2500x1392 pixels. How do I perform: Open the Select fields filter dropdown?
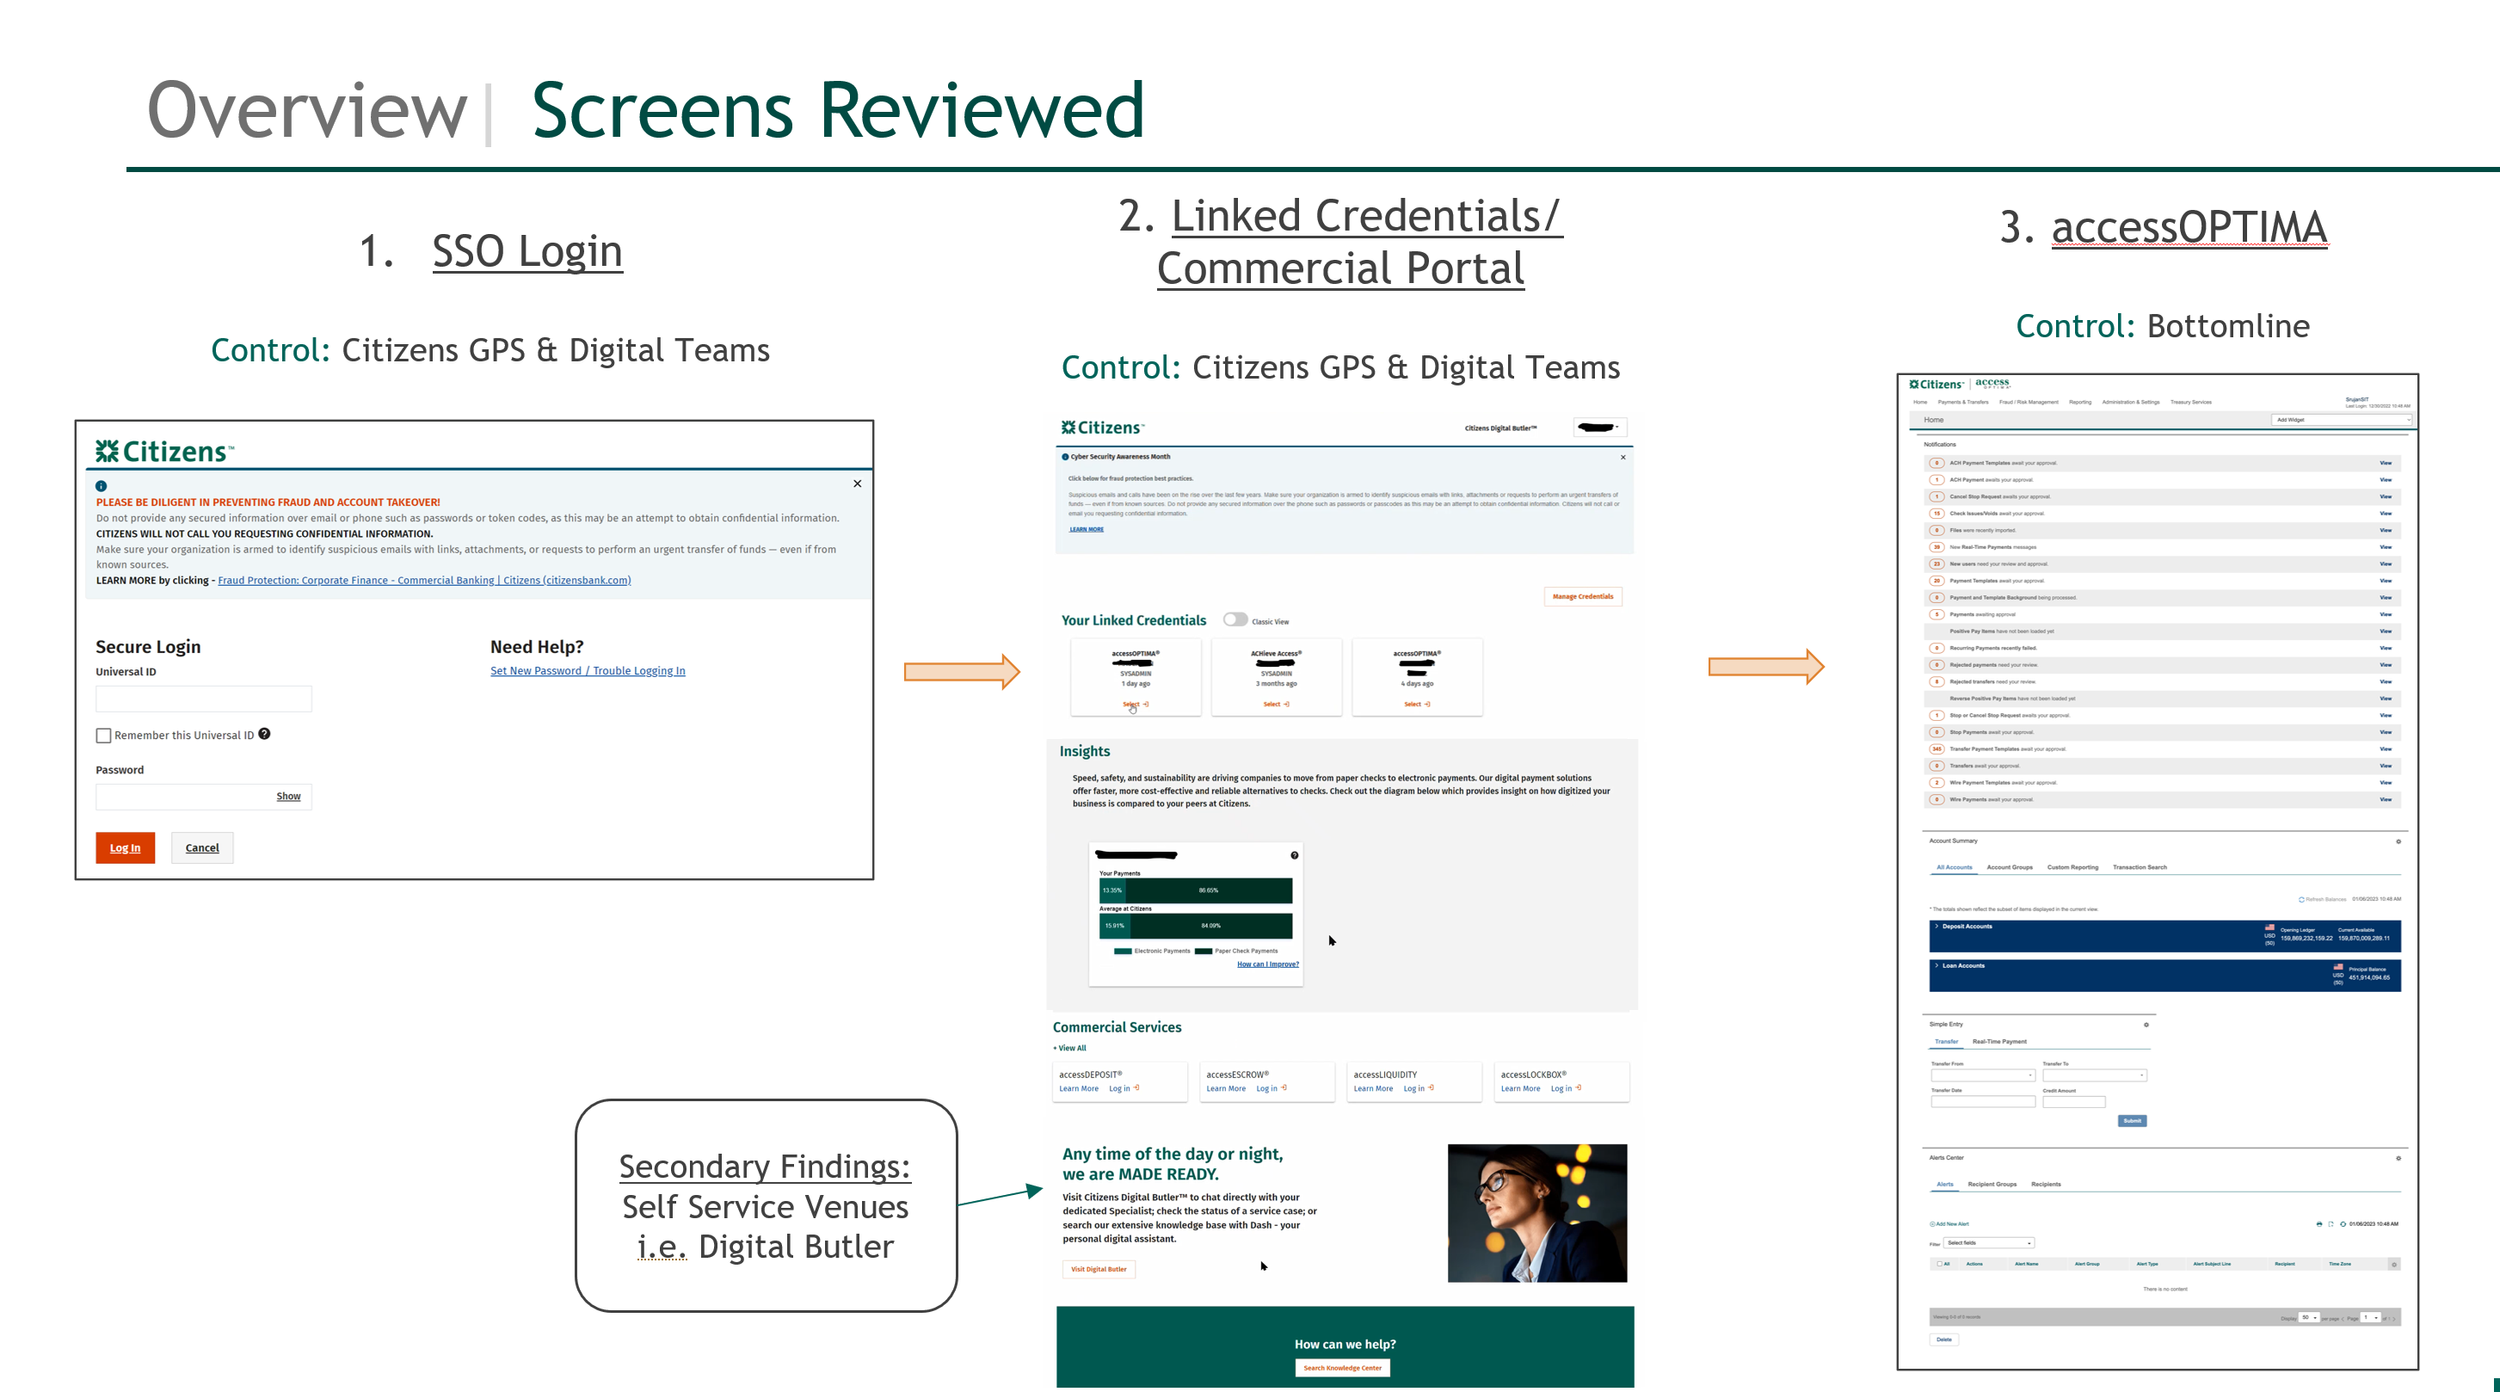[1989, 1243]
